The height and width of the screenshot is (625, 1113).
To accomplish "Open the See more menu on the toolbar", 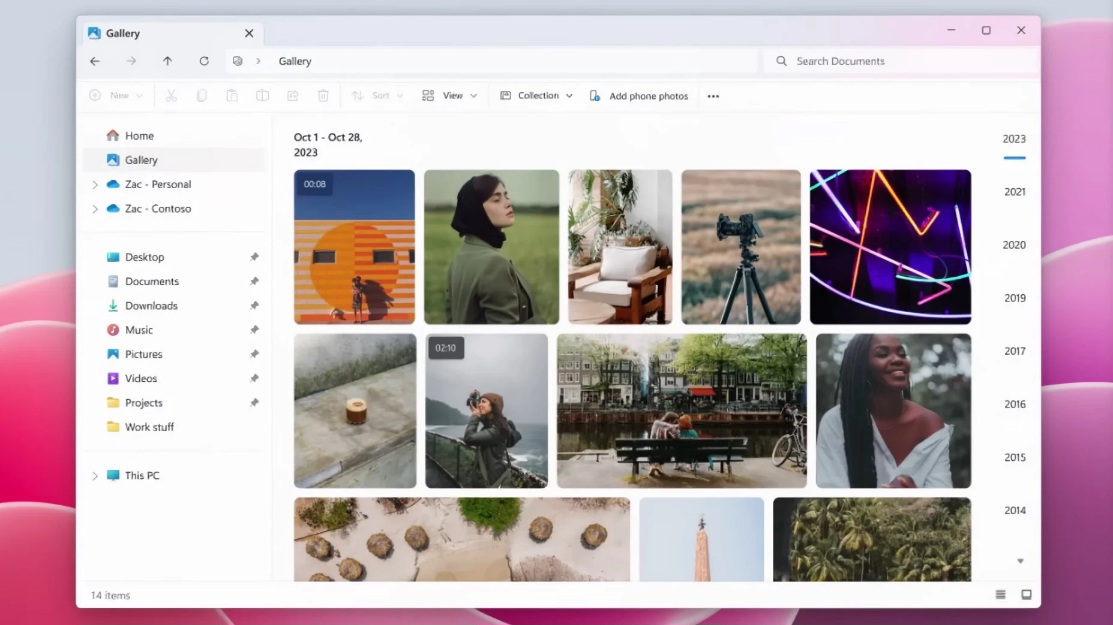I will [712, 95].
